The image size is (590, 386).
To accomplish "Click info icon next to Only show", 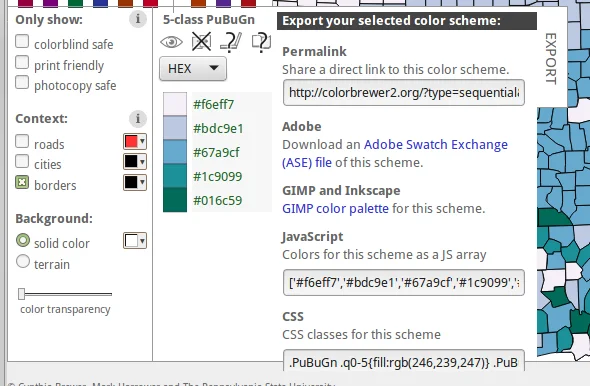I will [138, 18].
